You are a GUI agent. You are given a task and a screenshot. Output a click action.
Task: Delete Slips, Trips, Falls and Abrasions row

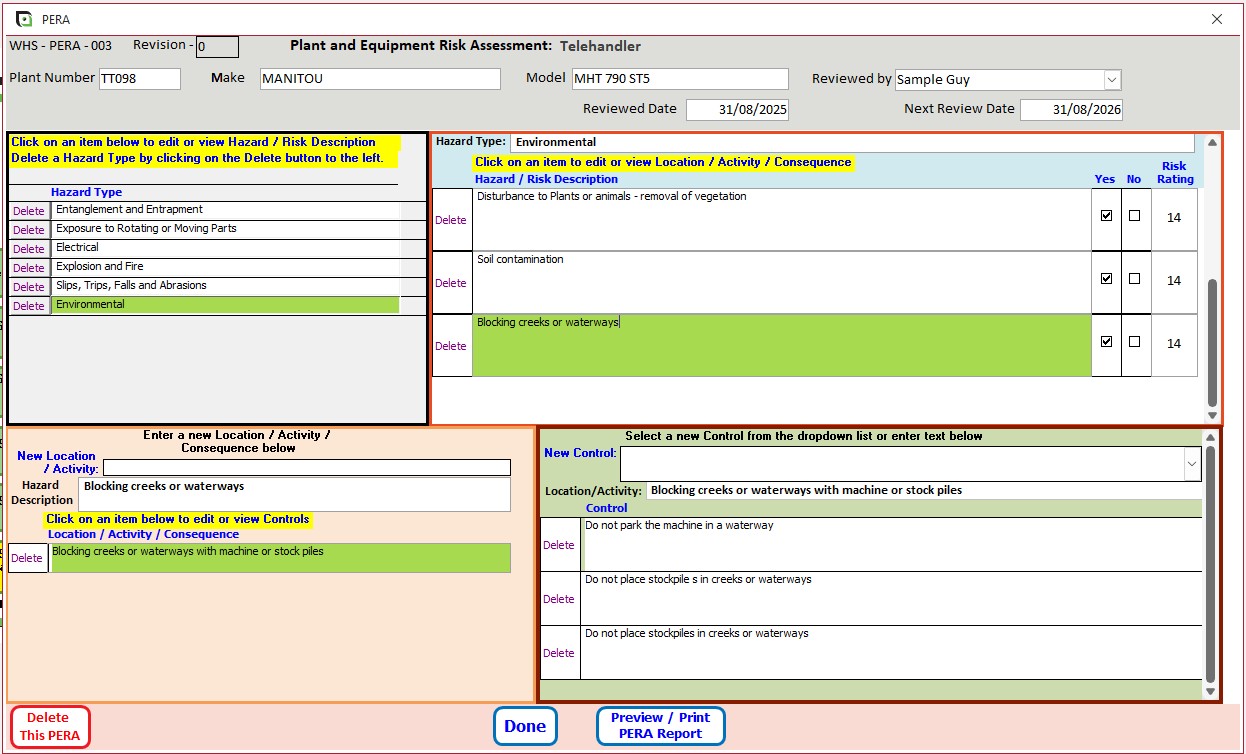click(x=29, y=287)
